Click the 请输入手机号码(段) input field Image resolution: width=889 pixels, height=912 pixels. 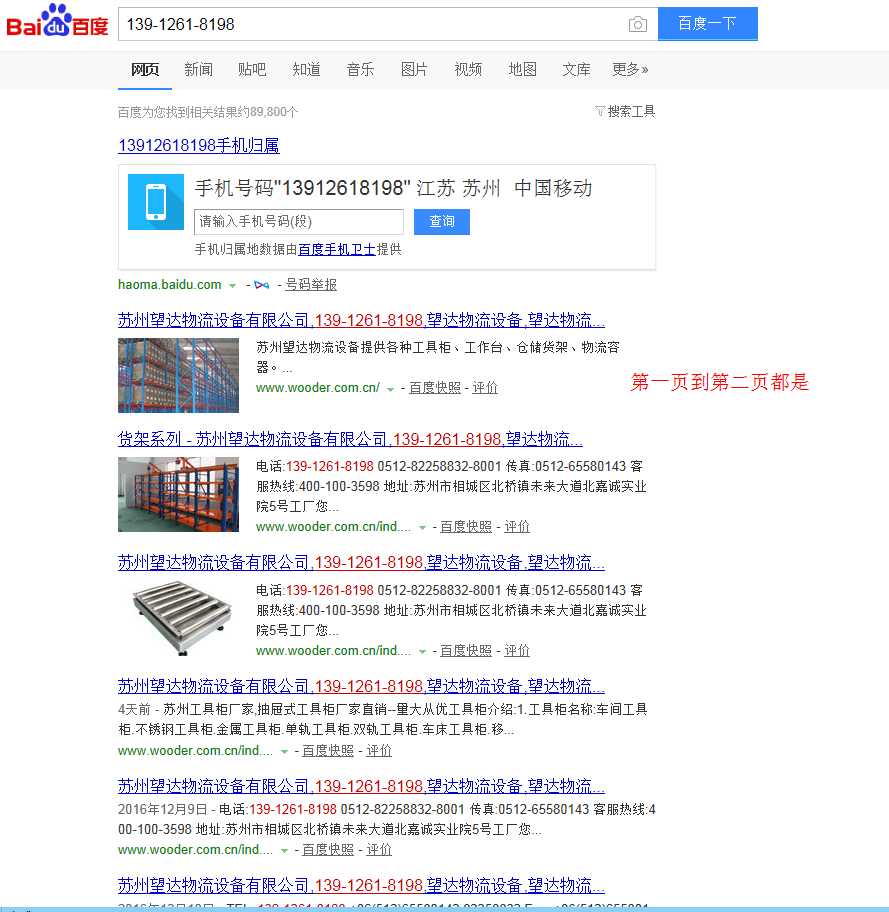[299, 222]
